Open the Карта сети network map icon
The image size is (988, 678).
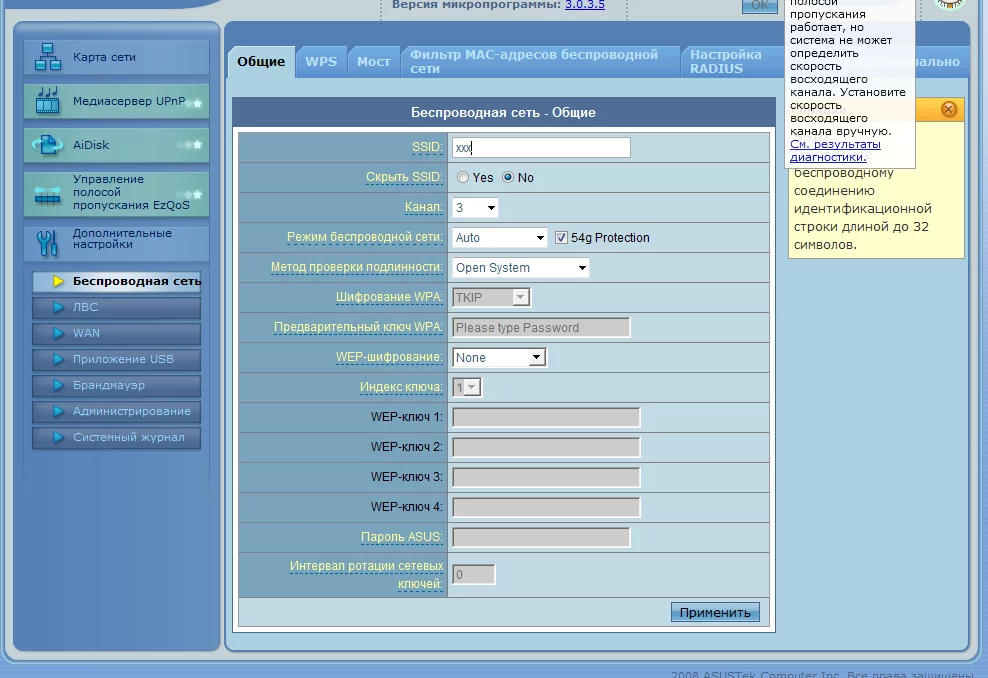tap(48, 57)
